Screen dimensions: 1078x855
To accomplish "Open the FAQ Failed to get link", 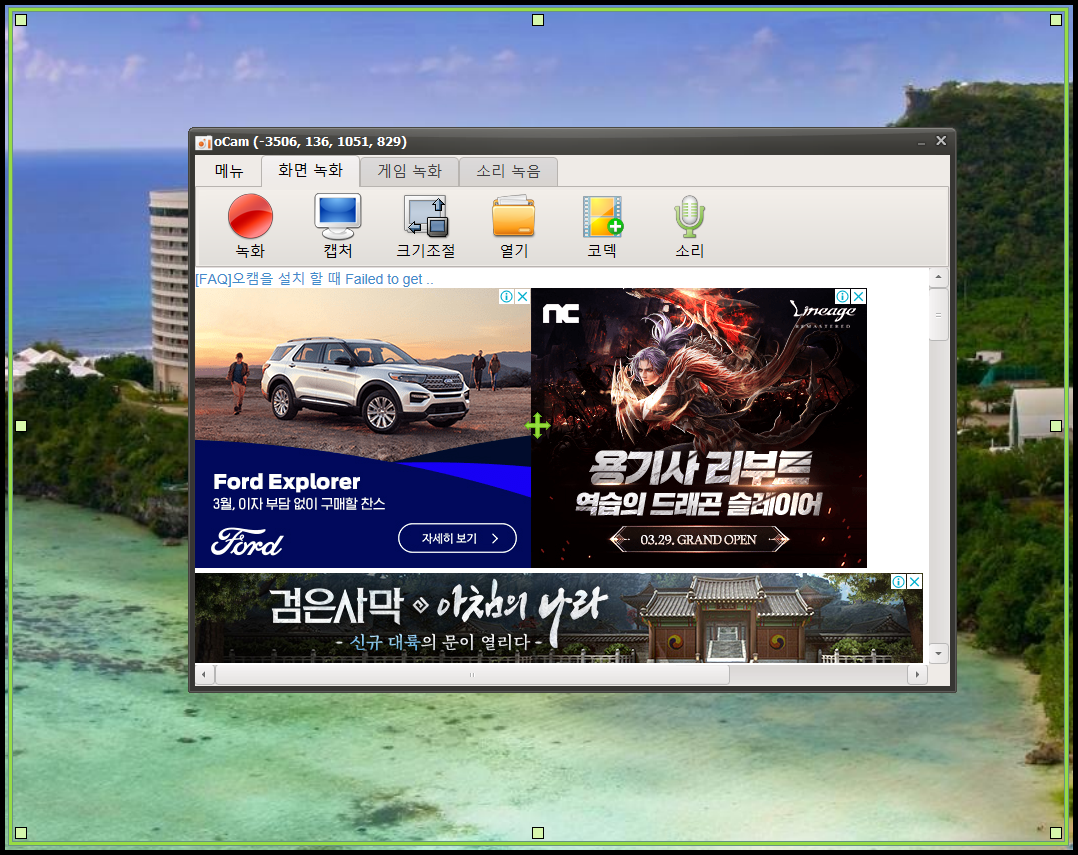I will point(314,279).
